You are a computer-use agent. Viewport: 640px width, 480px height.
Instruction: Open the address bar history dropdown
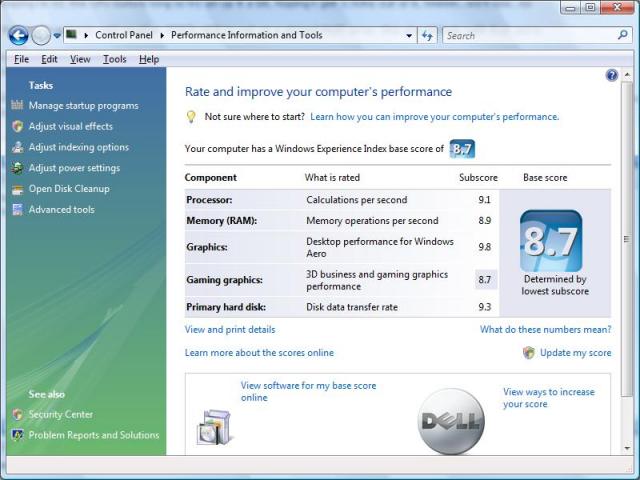(x=409, y=36)
